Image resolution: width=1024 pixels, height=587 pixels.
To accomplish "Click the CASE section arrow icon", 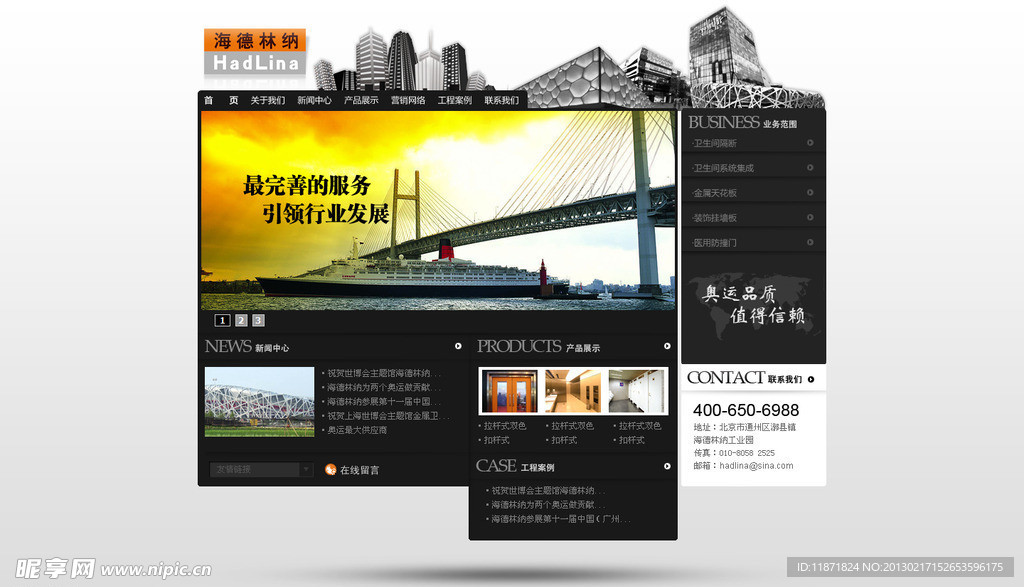I will pos(667,466).
